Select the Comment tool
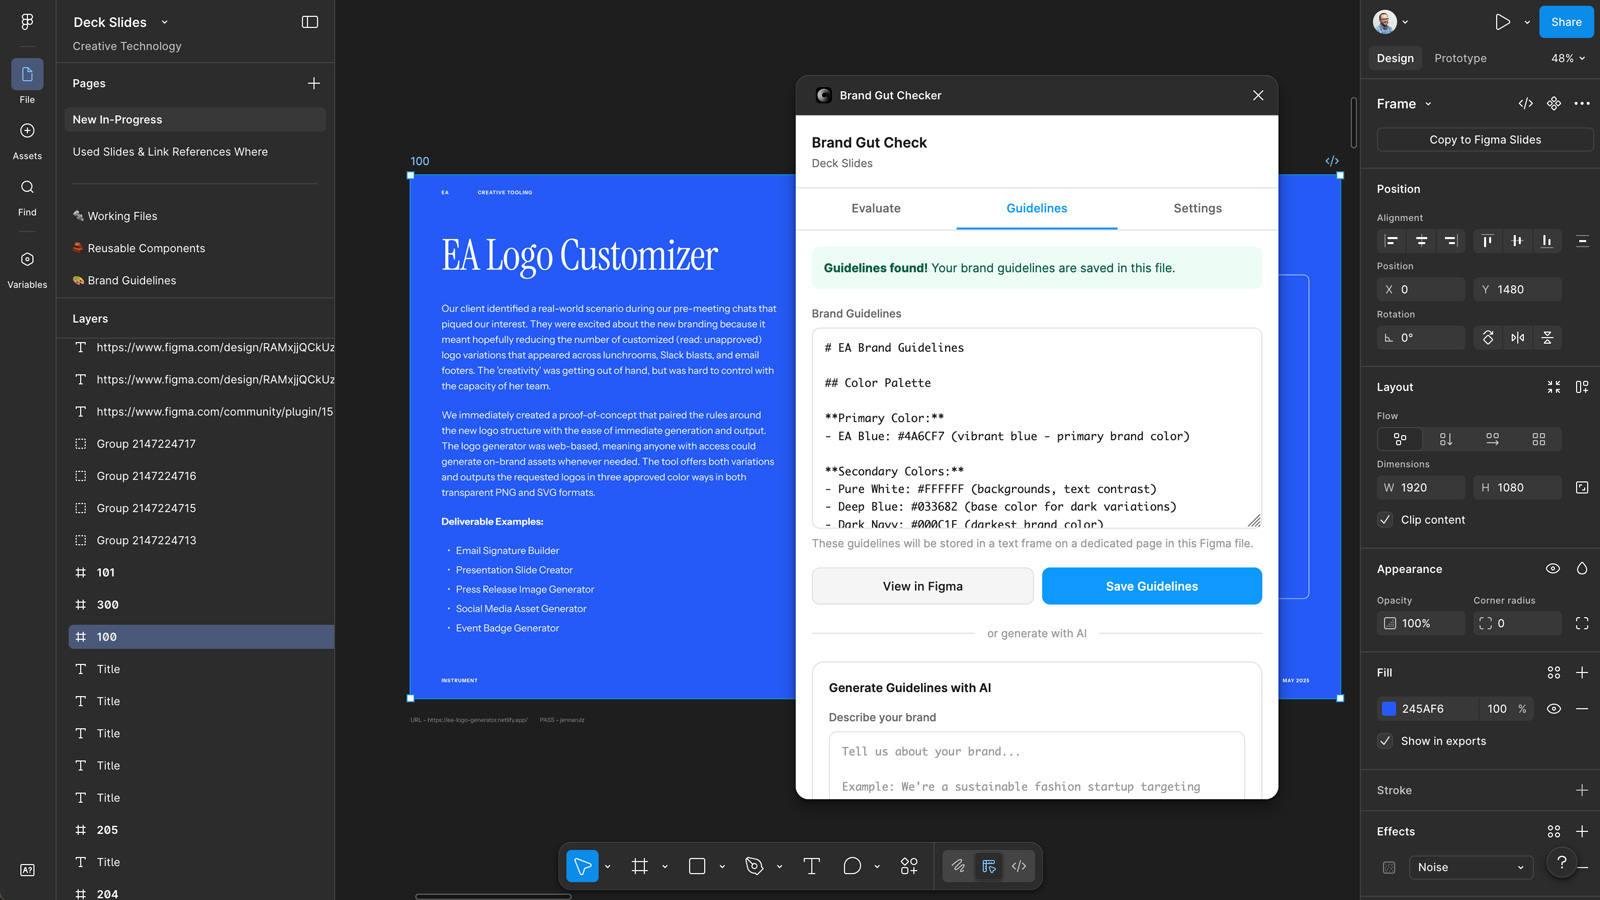Screen dimensions: 1600x900 (x=852, y=866)
